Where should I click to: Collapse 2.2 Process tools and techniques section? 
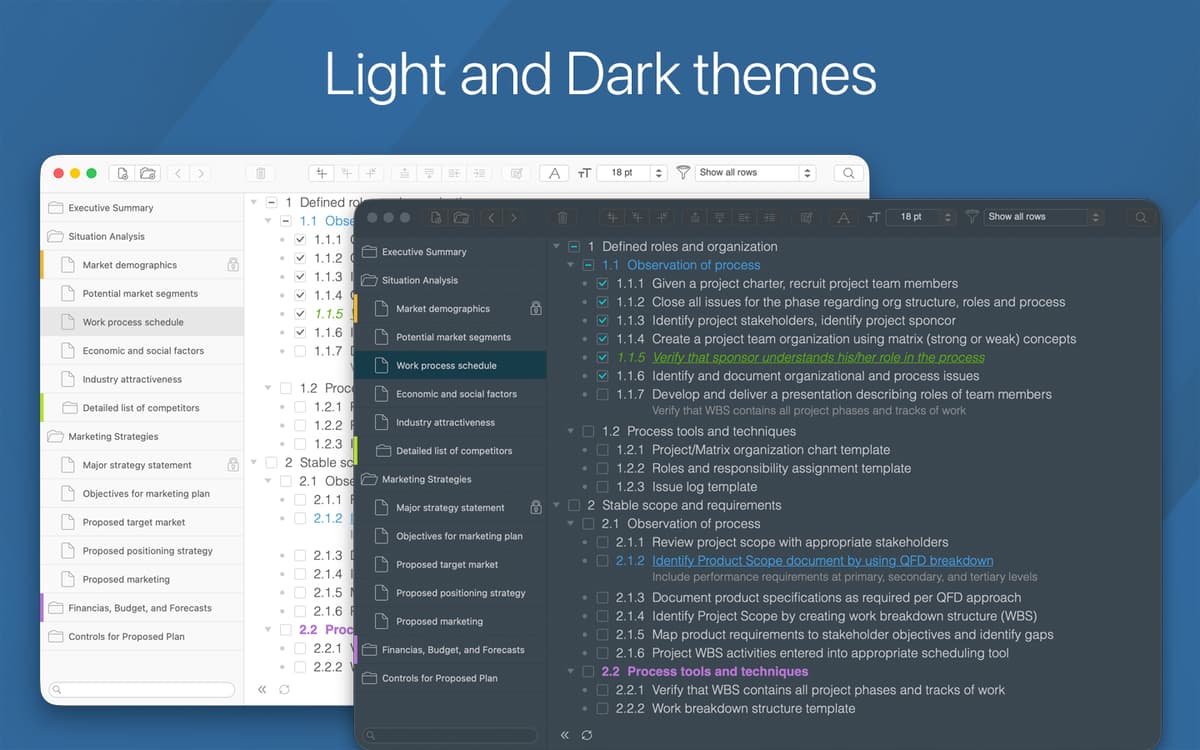coord(571,672)
